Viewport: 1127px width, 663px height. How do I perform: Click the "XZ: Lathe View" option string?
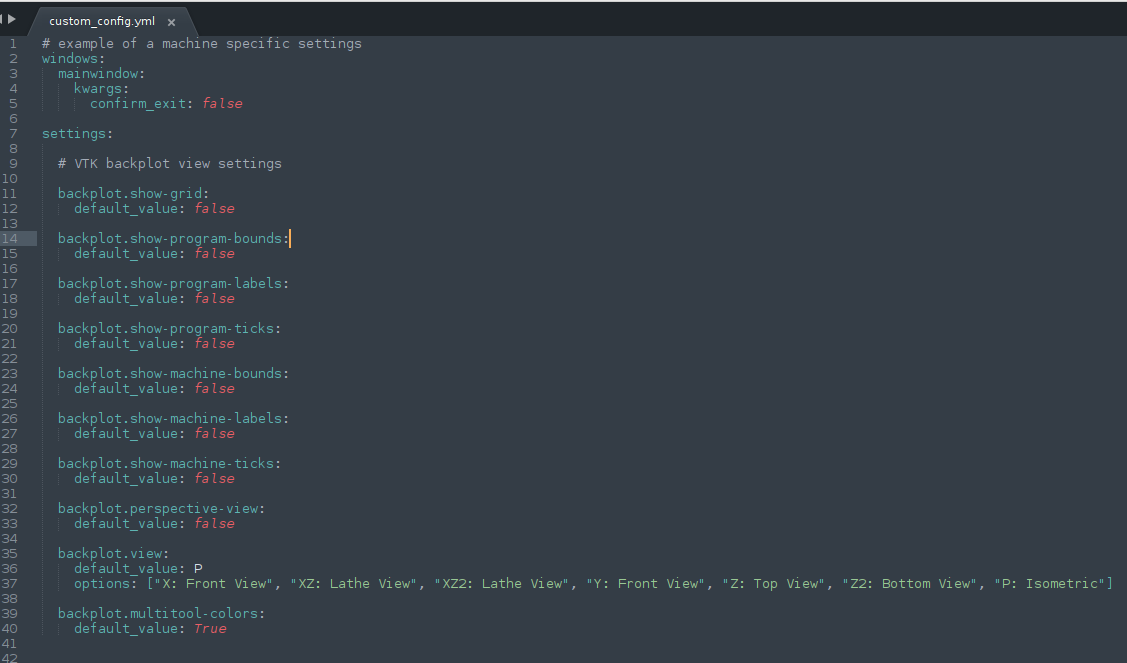pos(354,584)
